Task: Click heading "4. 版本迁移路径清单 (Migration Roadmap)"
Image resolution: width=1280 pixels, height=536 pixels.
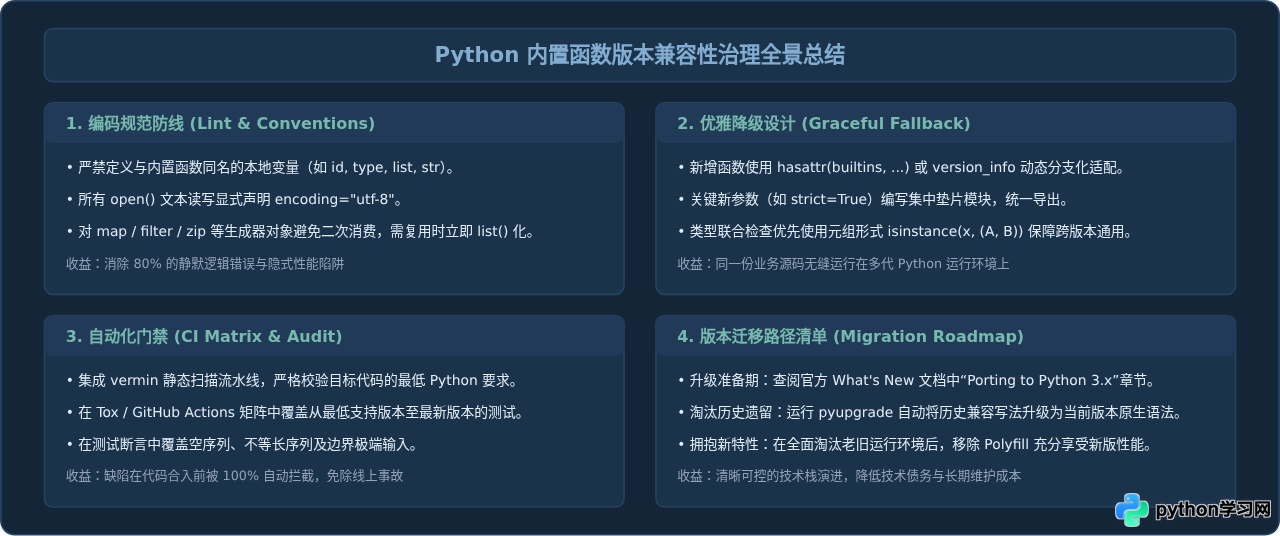Action: [850, 337]
